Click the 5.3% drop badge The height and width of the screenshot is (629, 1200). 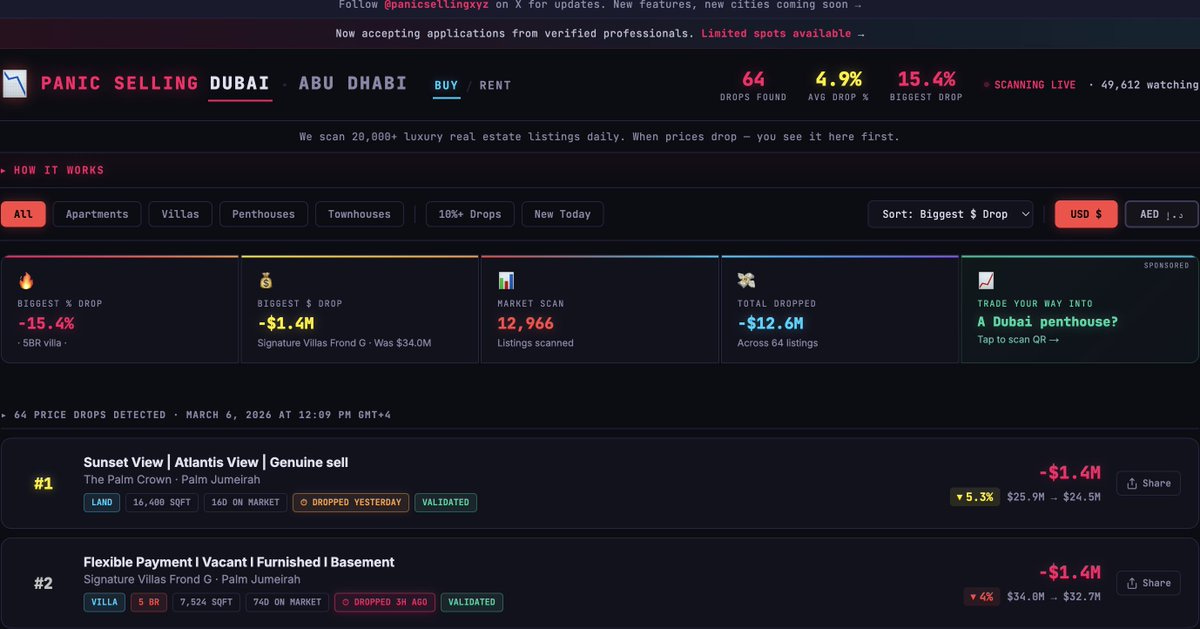(x=975, y=497)
